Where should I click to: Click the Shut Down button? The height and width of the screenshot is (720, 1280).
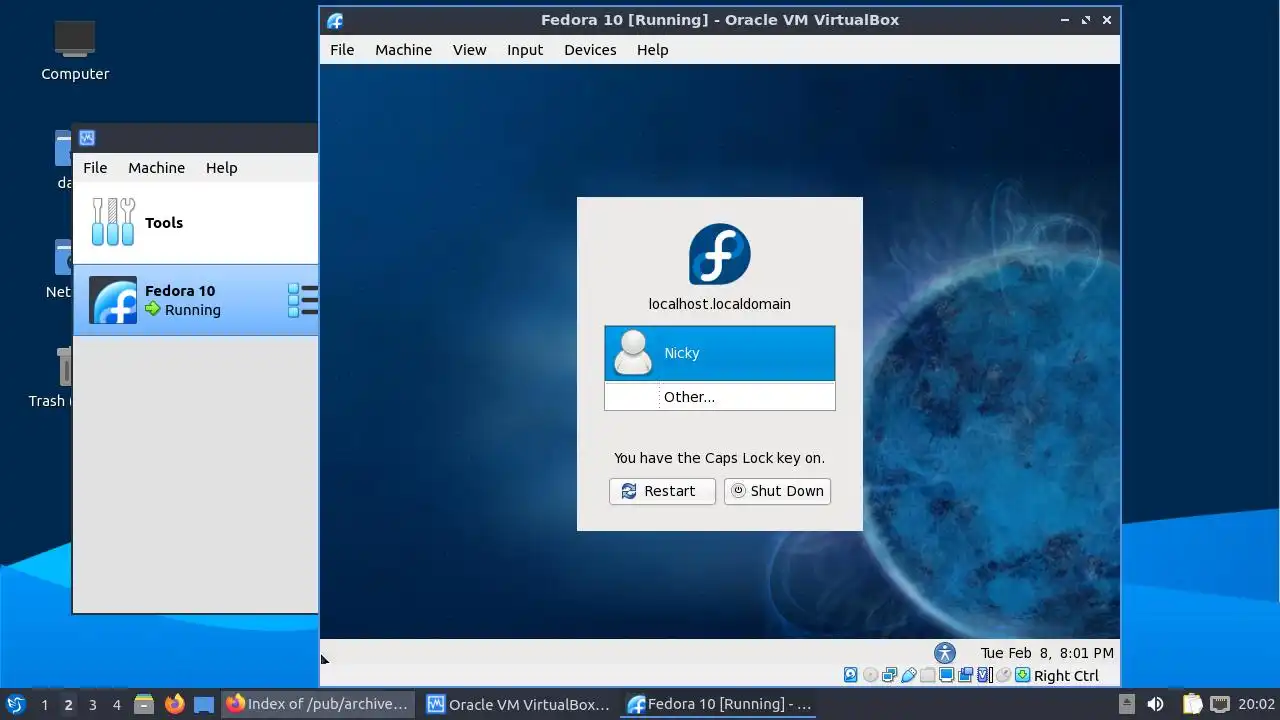pyautogui.click(x=777, y=491)
